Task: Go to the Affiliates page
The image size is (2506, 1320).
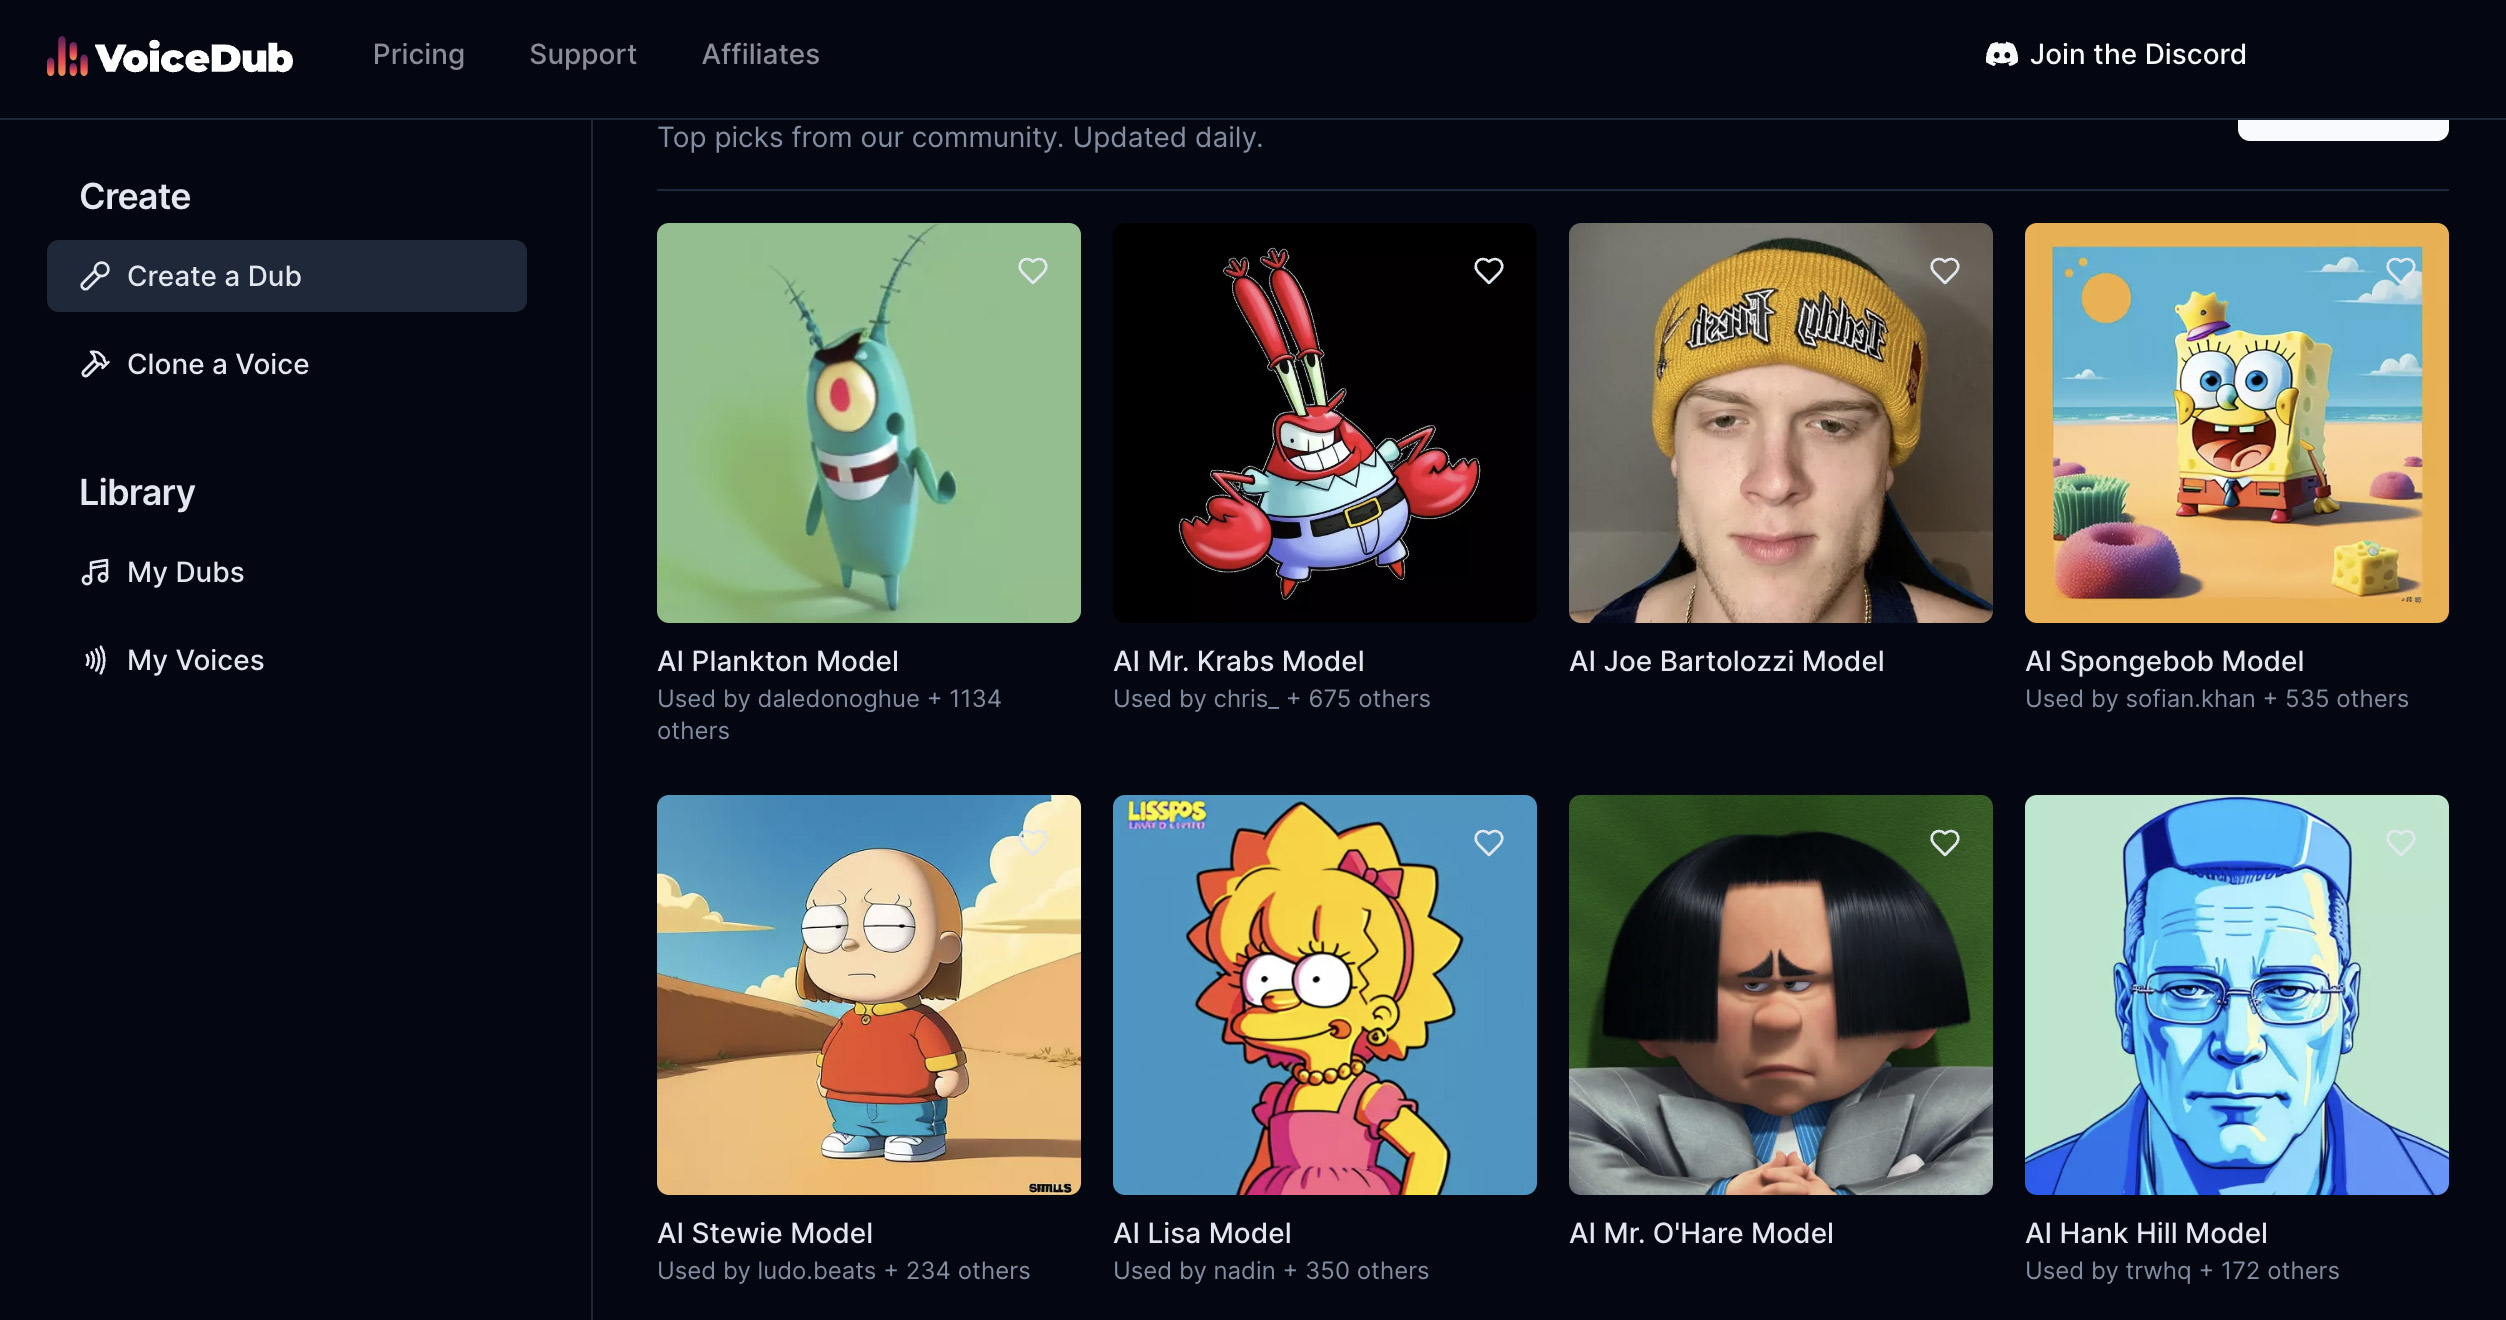Action: point(760,54)
